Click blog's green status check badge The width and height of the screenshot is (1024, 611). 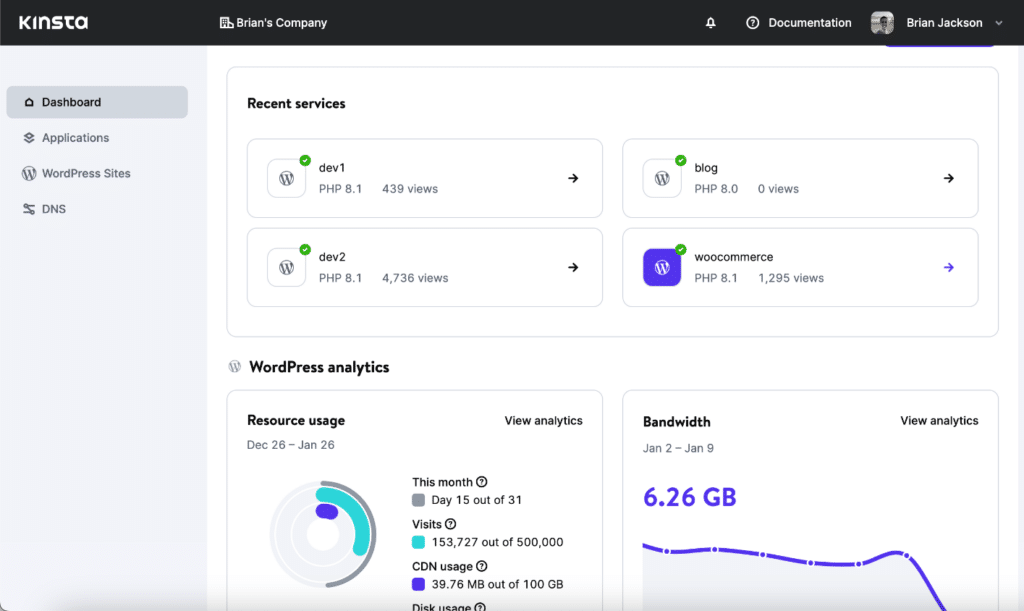click(680, 161)
